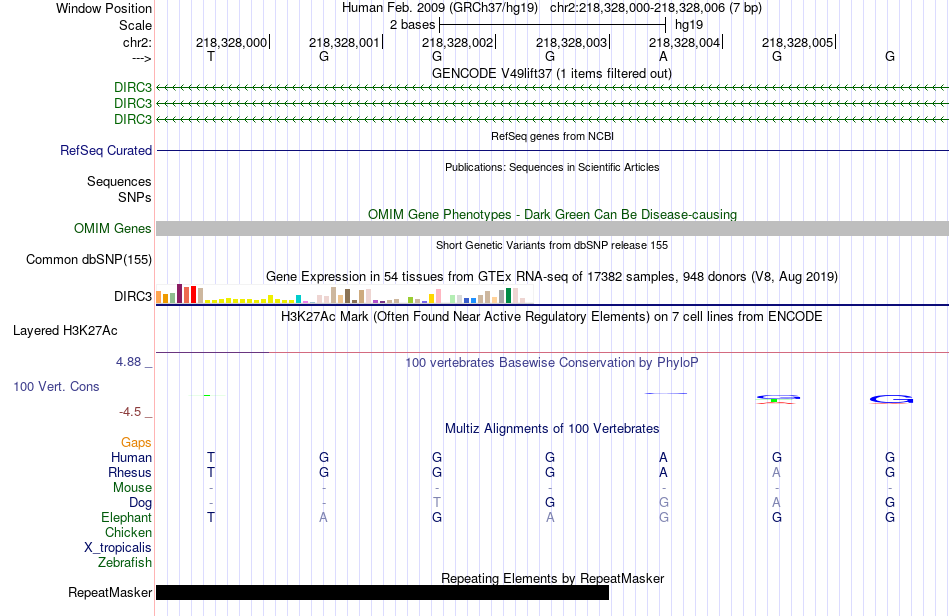Open Publications: Sequences in Scientific Articles title
This screenshot has width=950, height=616.
pyautogui.click(x=552, y=167)
